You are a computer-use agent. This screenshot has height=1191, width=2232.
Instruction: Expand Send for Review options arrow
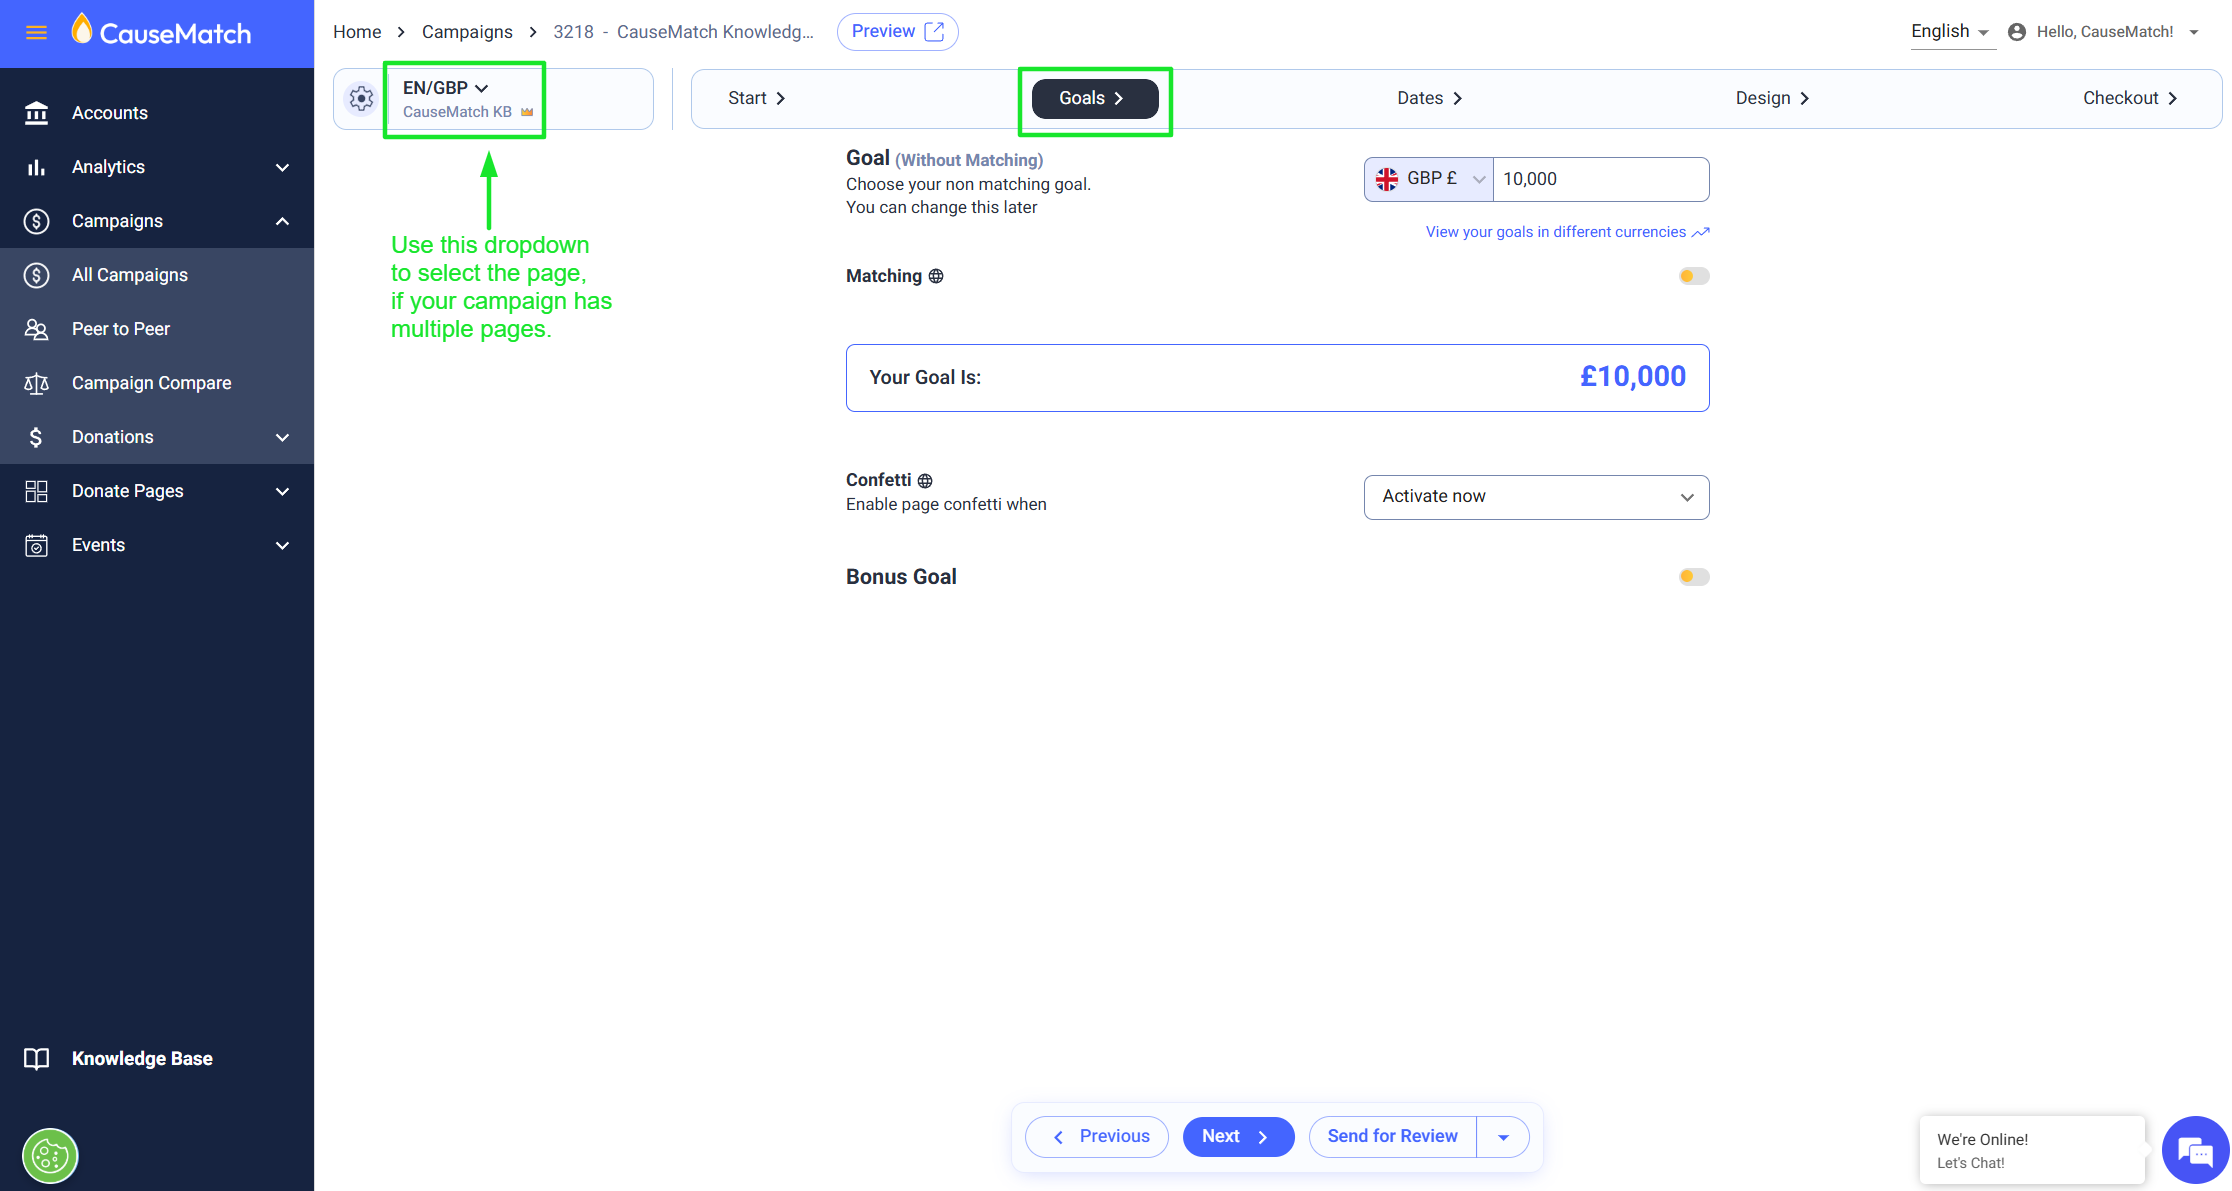(x=1503, y=1137)
